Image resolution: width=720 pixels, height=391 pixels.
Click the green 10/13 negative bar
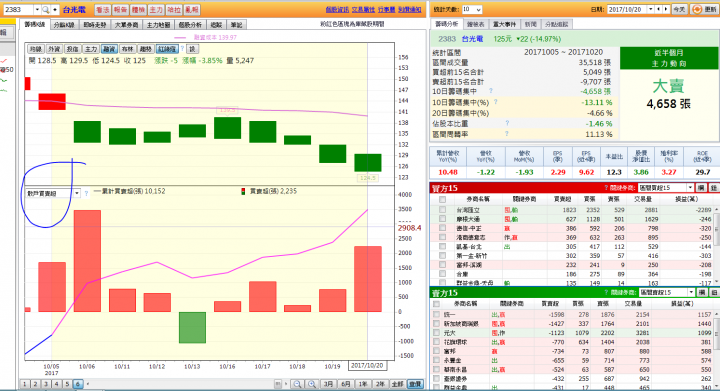(x=192, y=327)
